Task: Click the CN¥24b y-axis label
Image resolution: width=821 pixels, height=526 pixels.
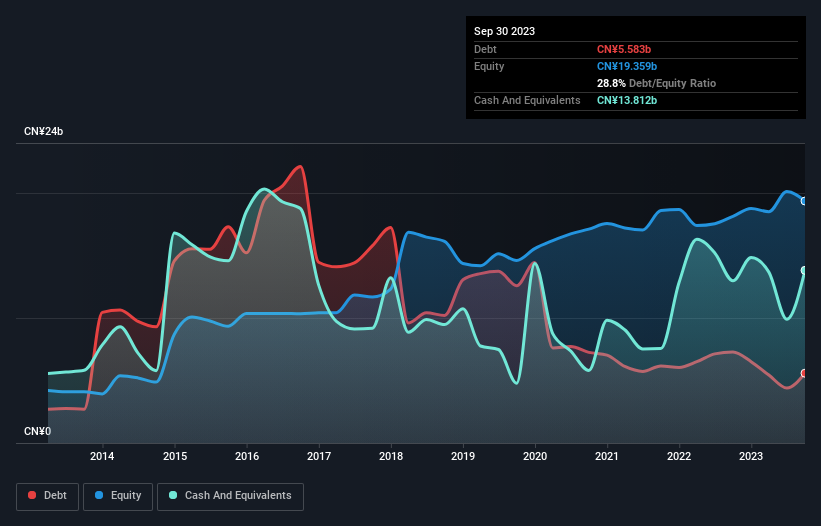Action: [x=43, y=131]
